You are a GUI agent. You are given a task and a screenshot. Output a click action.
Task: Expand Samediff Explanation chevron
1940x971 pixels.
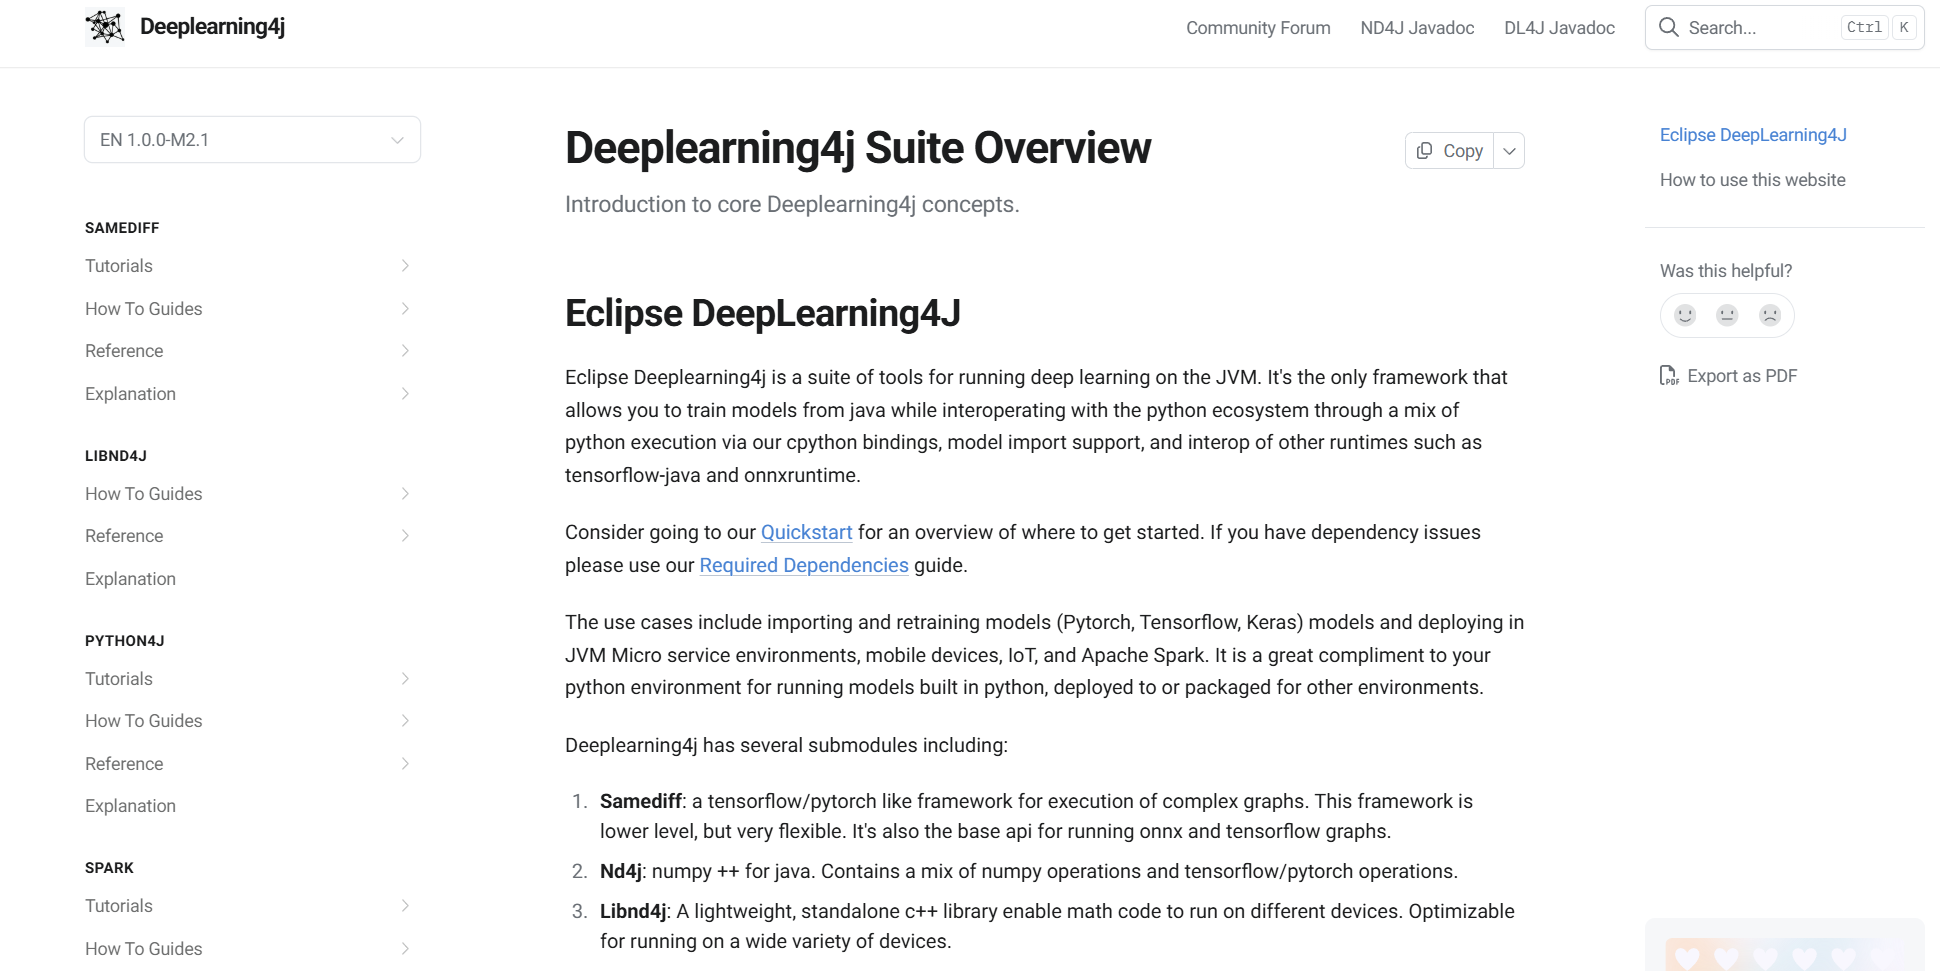pos(405,394)
